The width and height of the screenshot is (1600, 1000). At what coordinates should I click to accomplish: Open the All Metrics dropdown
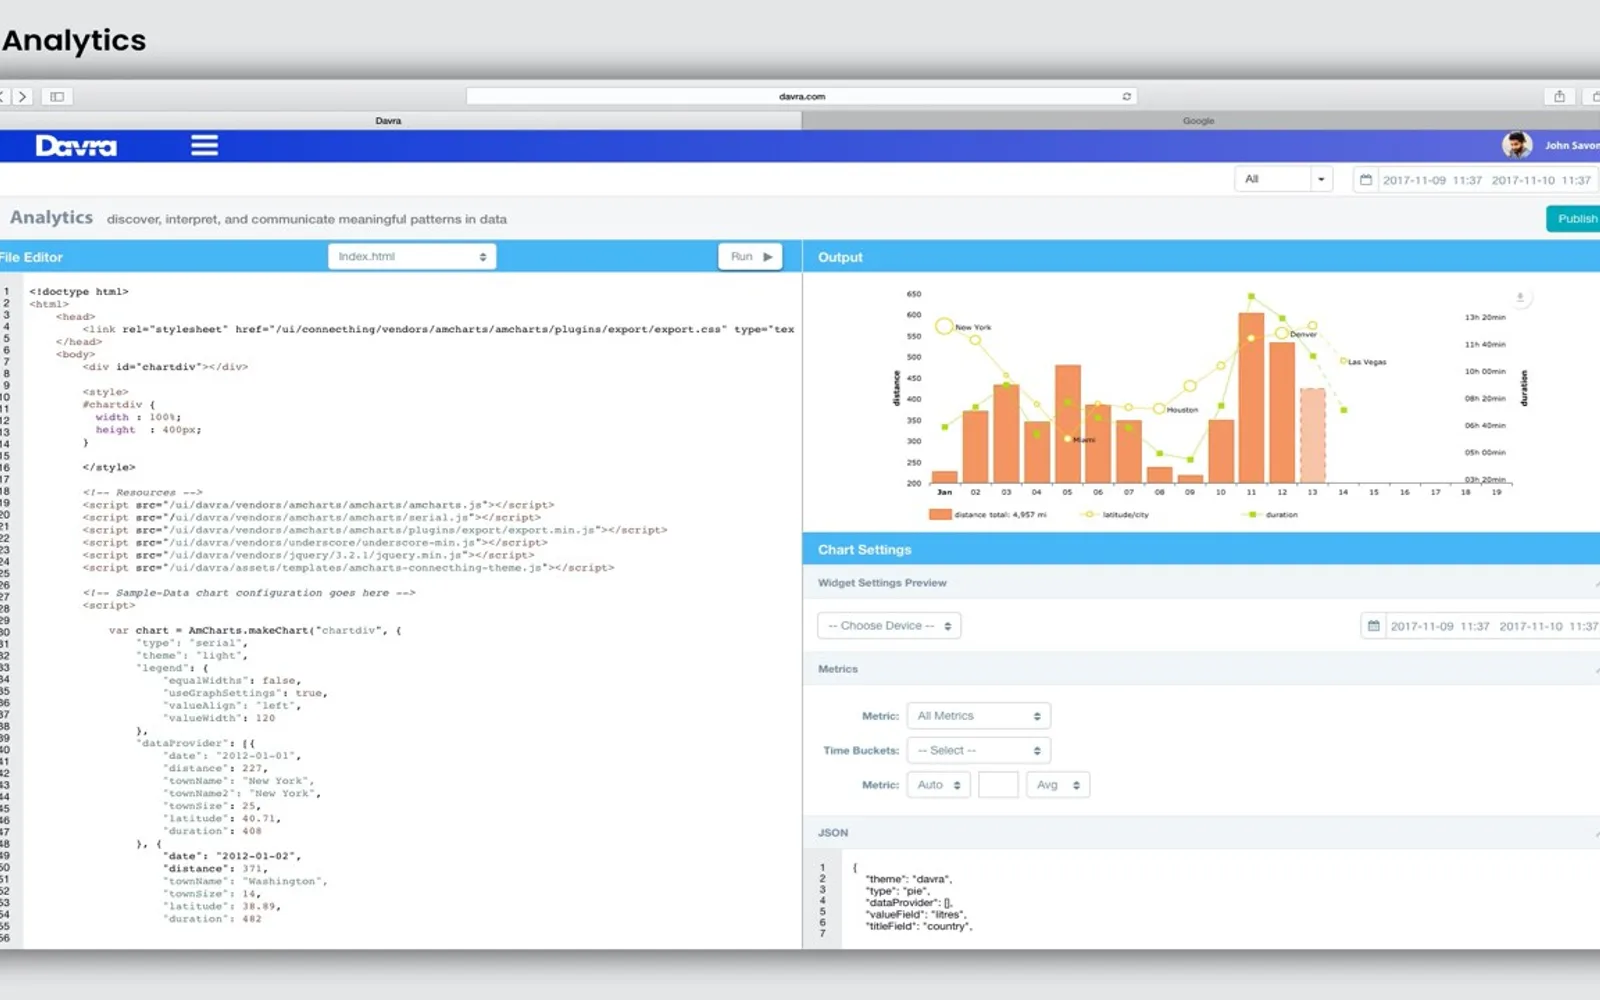point(979,716)
